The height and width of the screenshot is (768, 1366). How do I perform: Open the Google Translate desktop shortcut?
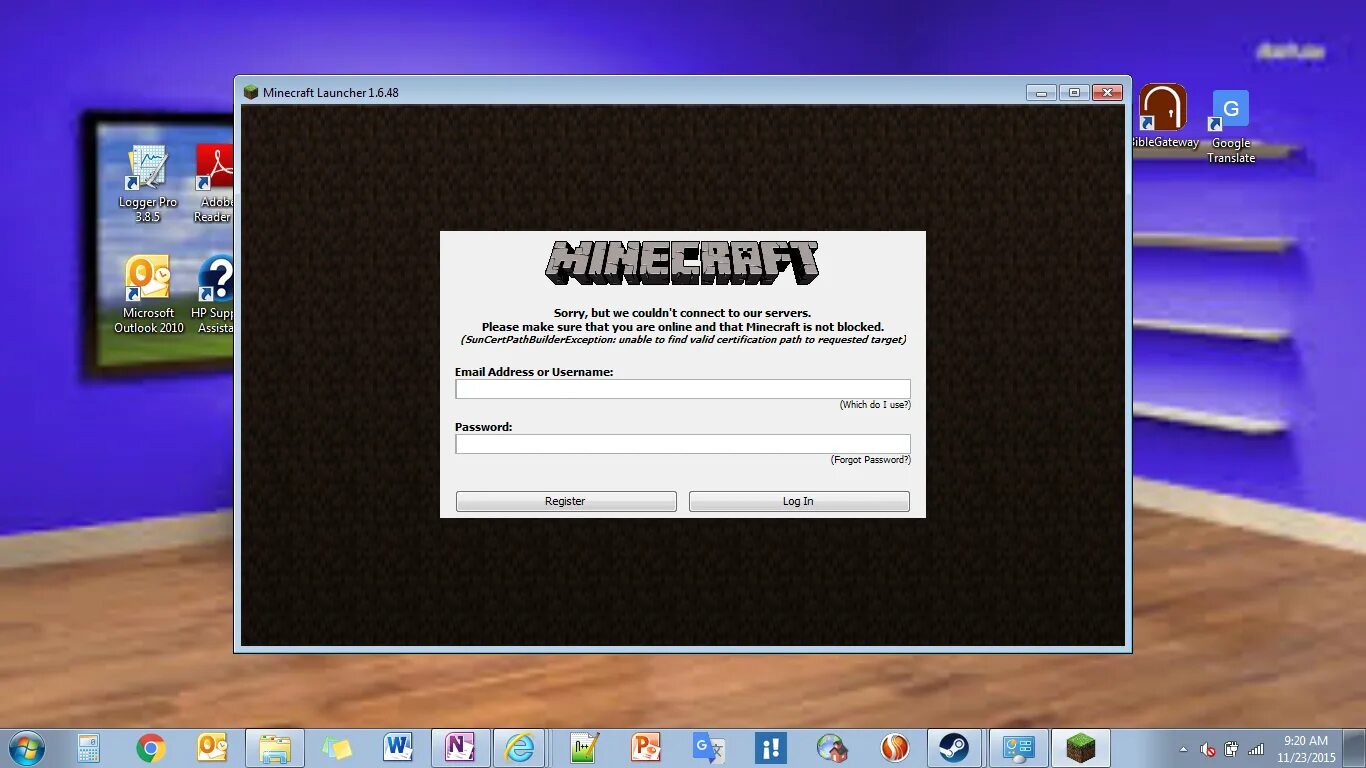click(x=1231, y=127)
